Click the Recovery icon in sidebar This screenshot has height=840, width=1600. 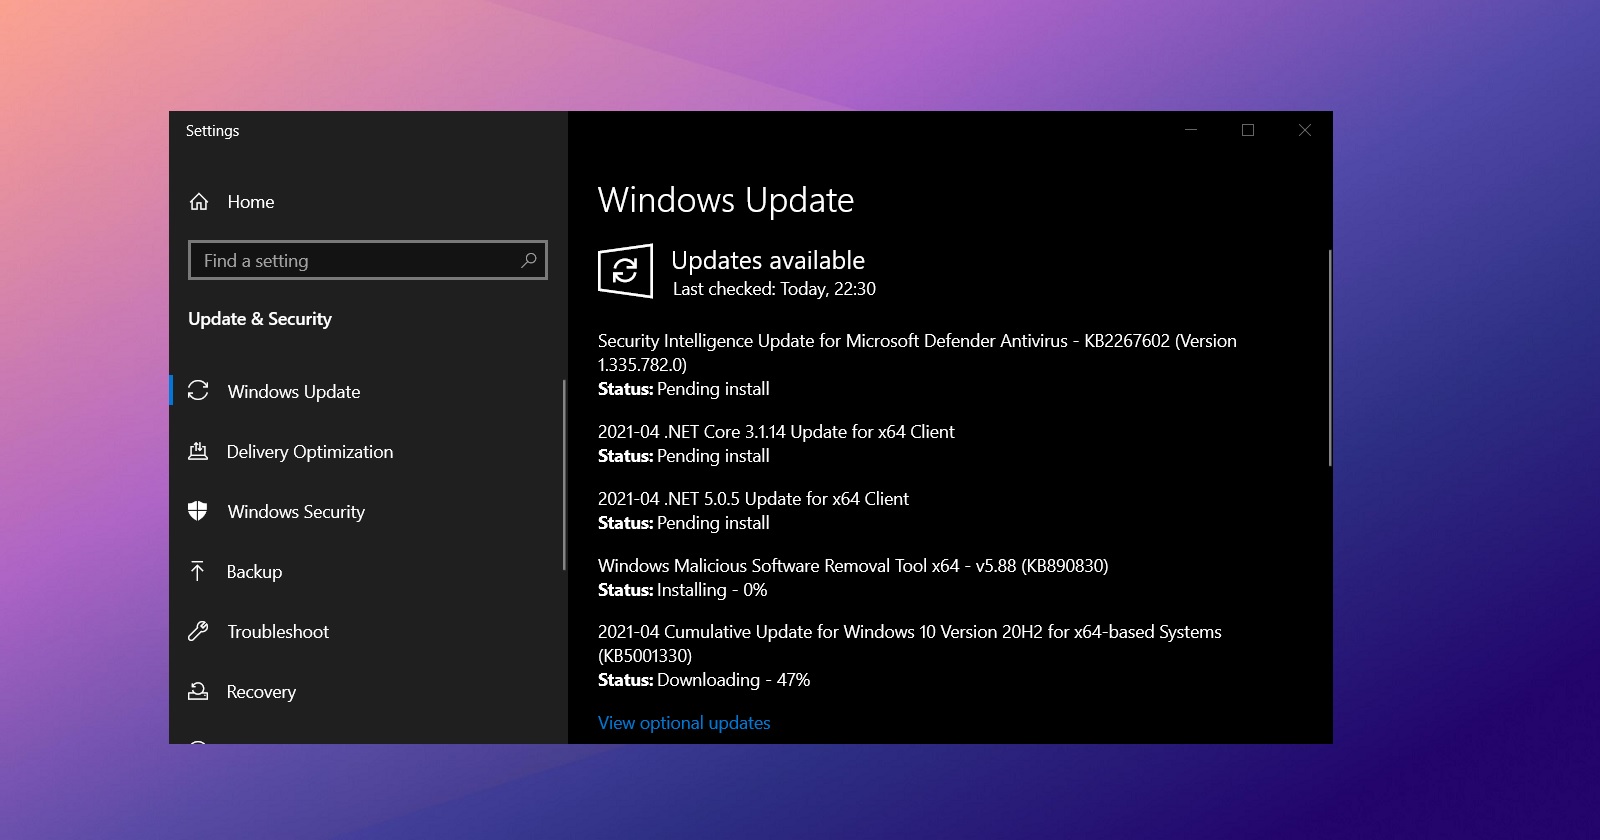(198, 691)
